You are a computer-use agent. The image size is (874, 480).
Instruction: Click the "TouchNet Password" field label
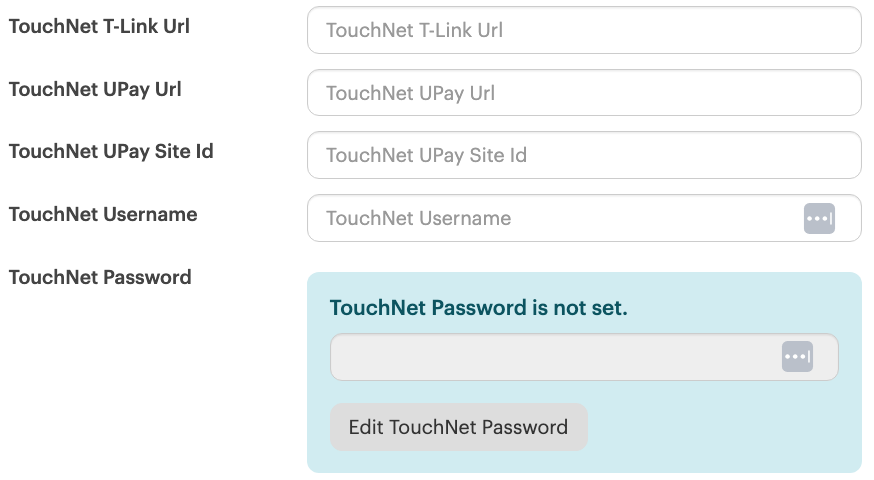coord(100,277)
